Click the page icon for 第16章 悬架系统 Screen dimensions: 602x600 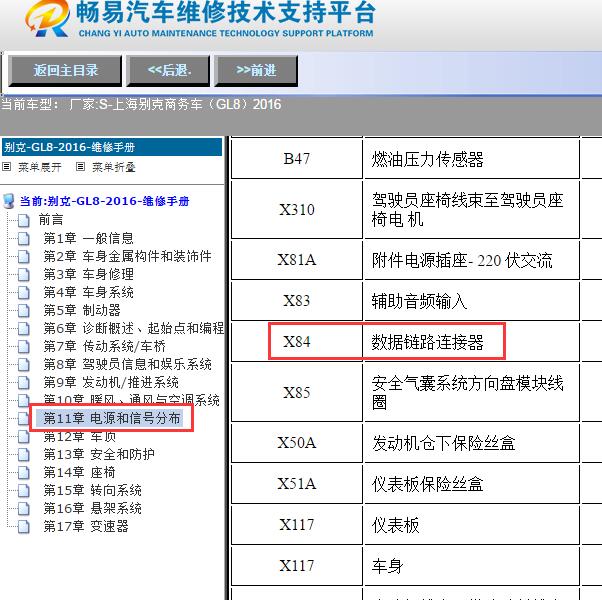23,509
